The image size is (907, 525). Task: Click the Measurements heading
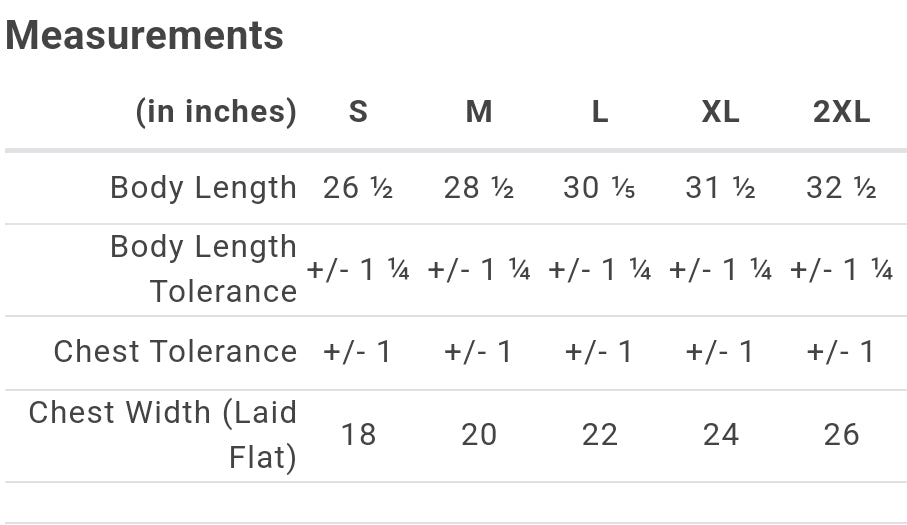[x=145, y=36]
